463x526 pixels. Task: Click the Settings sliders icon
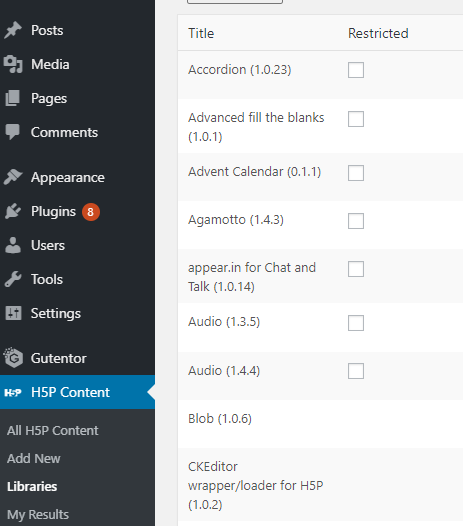[13, 313]
